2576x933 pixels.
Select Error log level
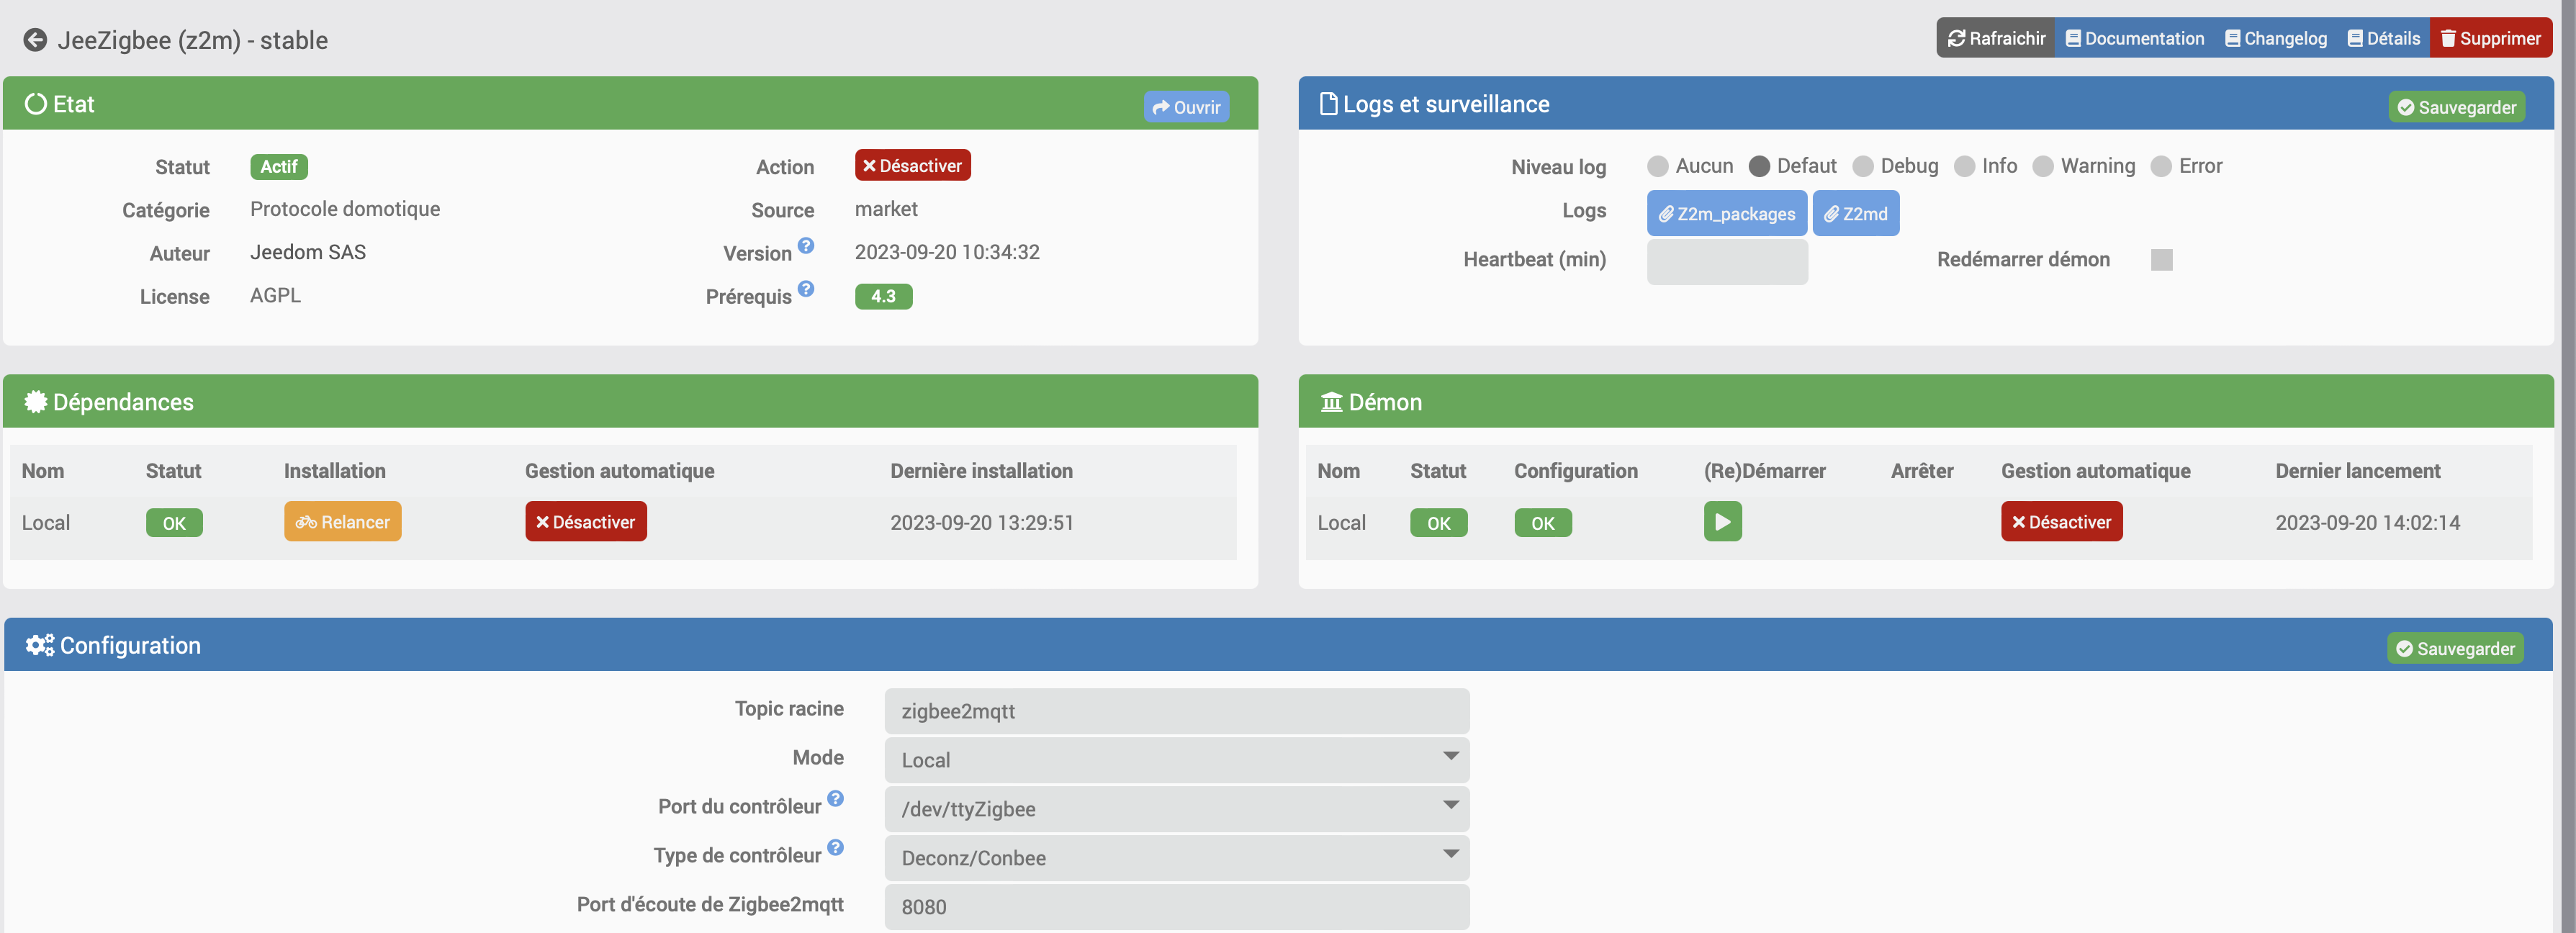[2161, 166]
